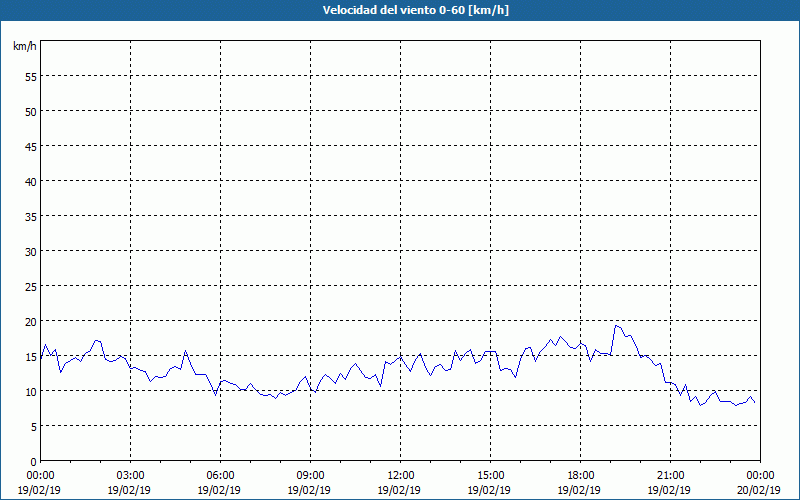Click the x-axis time label '06:00'
This screenshot has width=800, height=500.
click(220, 476)
